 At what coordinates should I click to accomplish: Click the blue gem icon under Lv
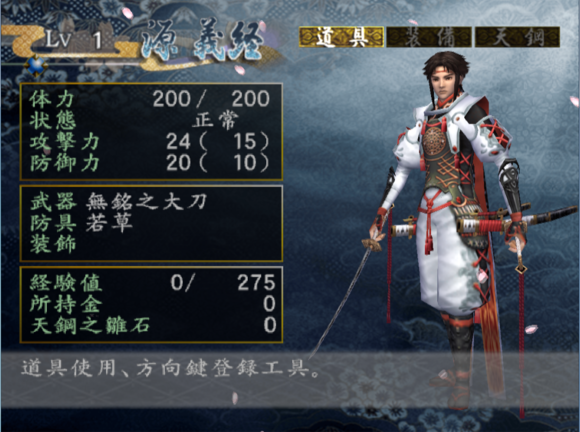pos(36,65)
